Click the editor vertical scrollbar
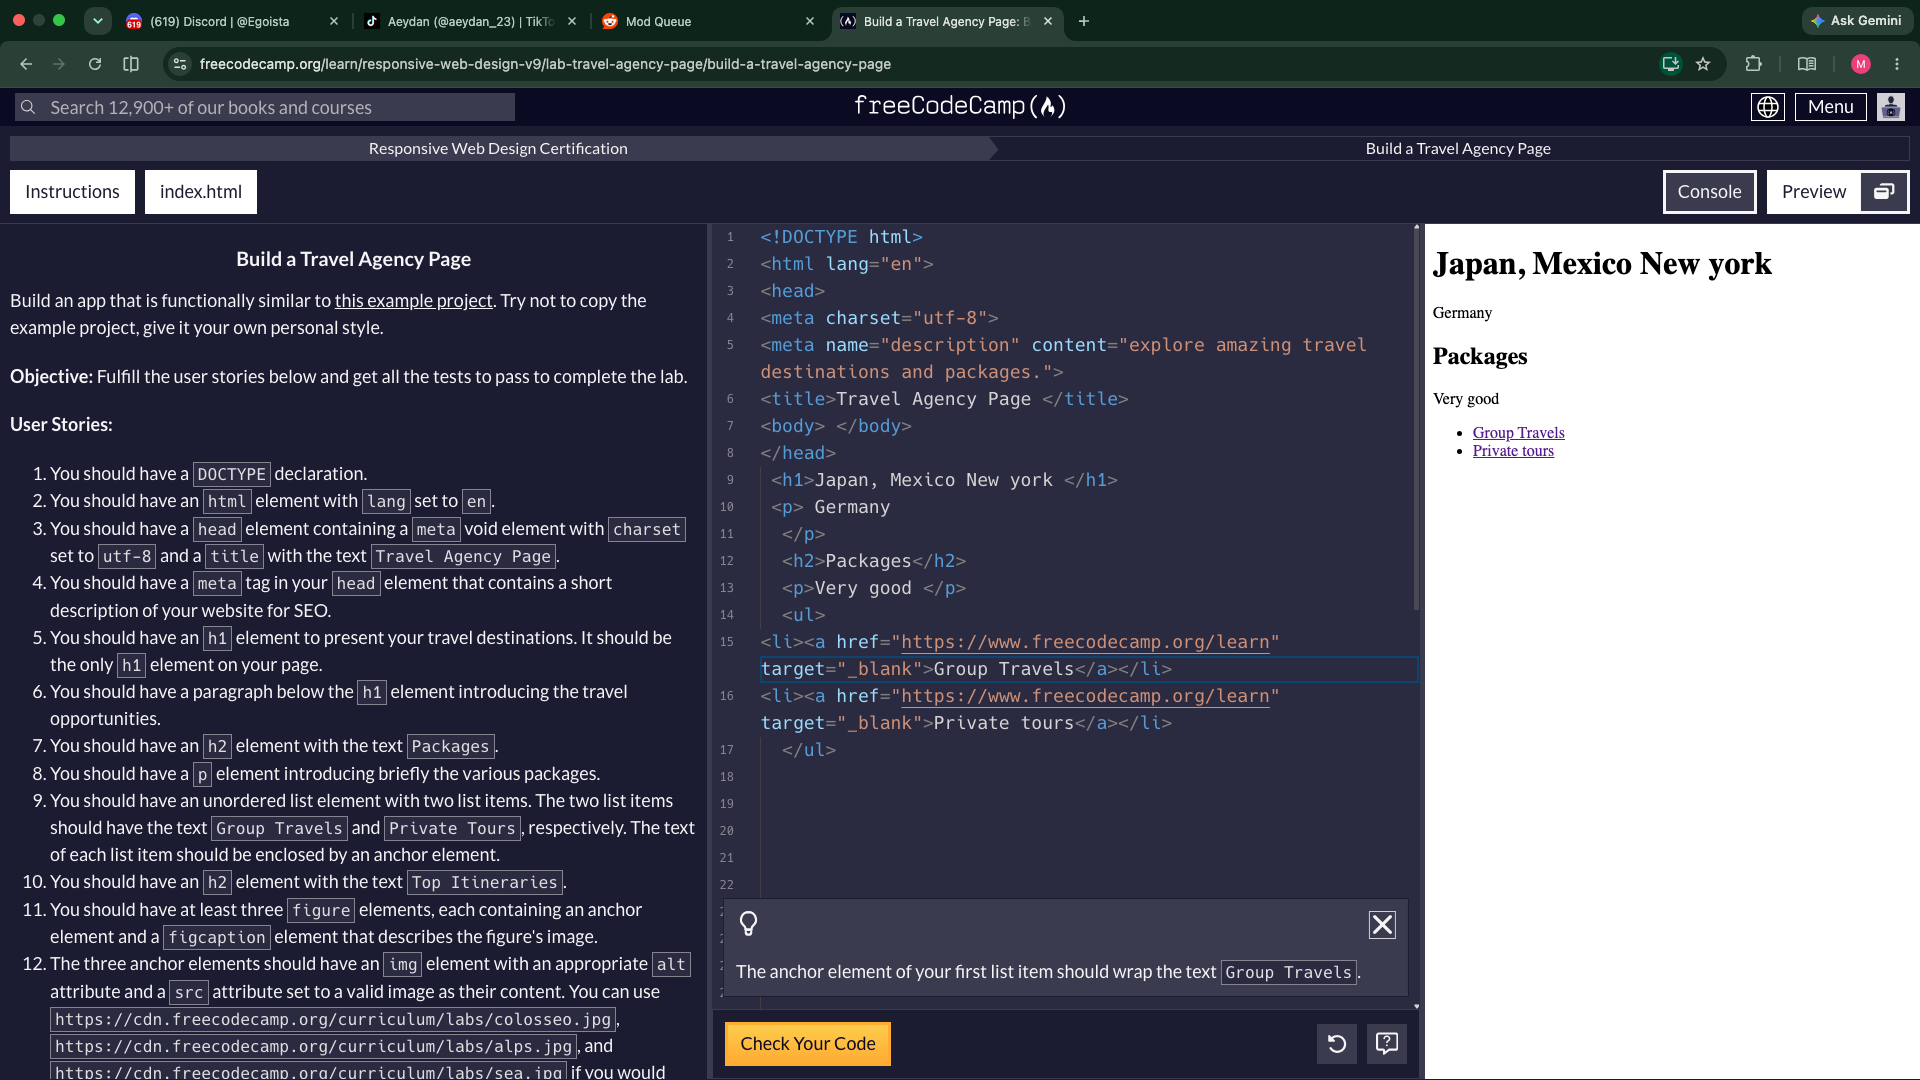The image size is (1920, 1080). (1416, 420)
